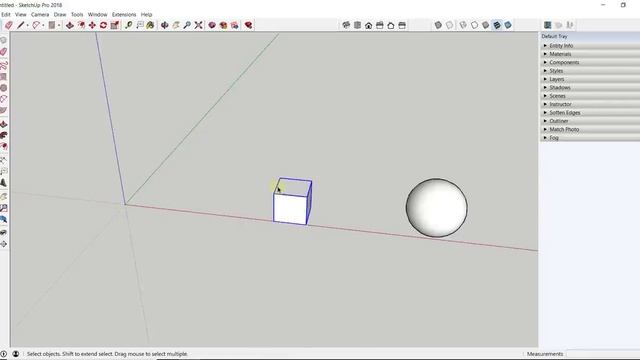Activate the Orbit camera tool
Screen dimensions: 640x360
(x=164, y=25)
